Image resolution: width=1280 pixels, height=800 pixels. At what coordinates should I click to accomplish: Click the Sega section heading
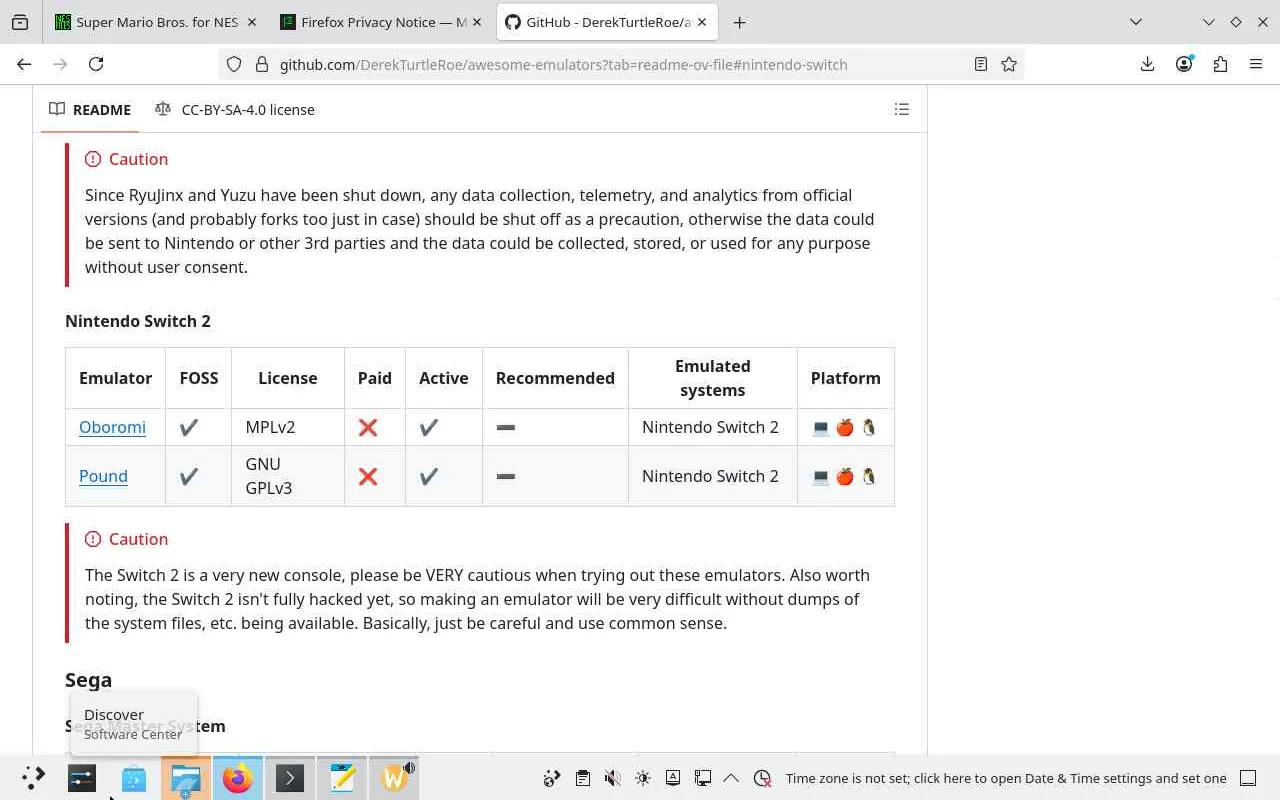pos(88,680)
